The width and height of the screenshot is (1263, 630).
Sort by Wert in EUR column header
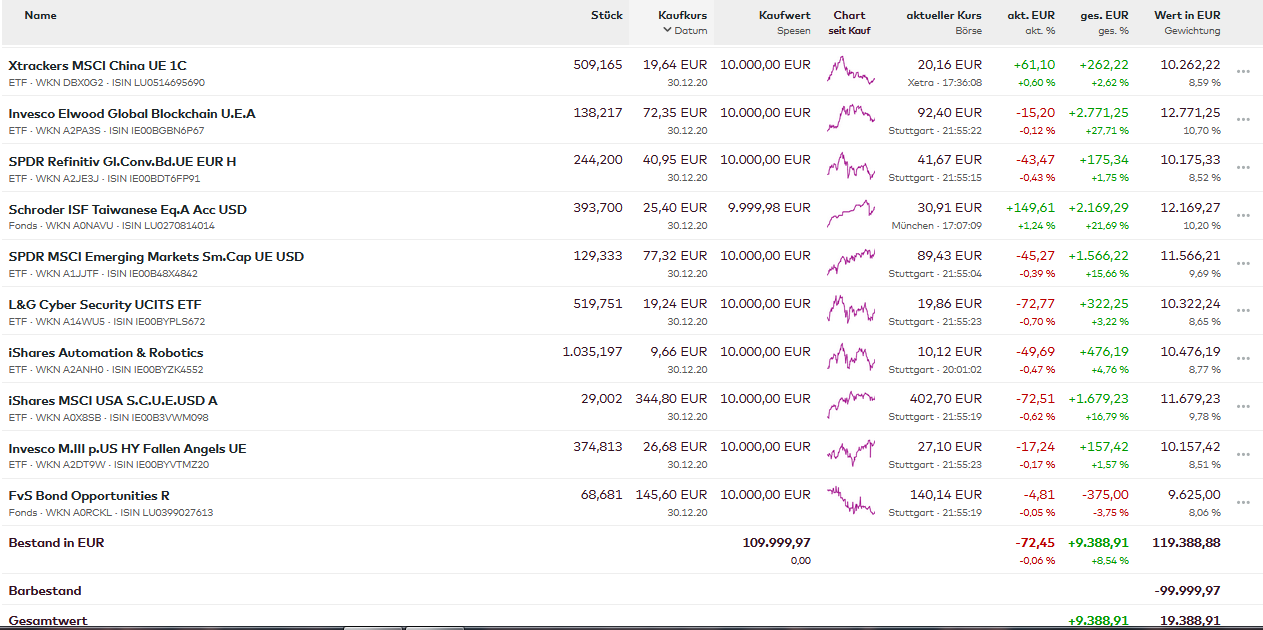(1187, 15)
